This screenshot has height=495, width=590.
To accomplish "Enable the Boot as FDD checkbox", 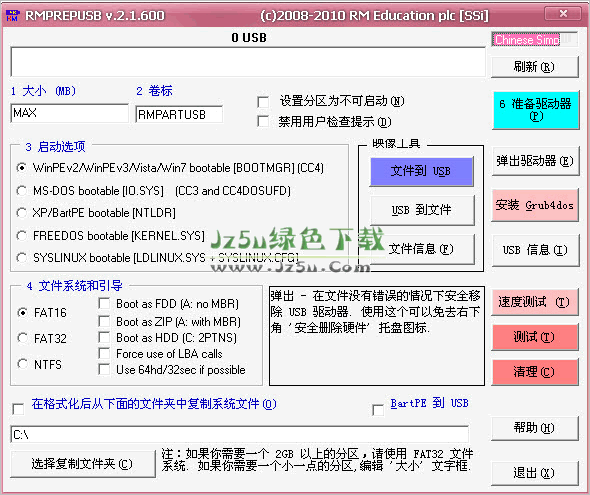I will [104, 304].
